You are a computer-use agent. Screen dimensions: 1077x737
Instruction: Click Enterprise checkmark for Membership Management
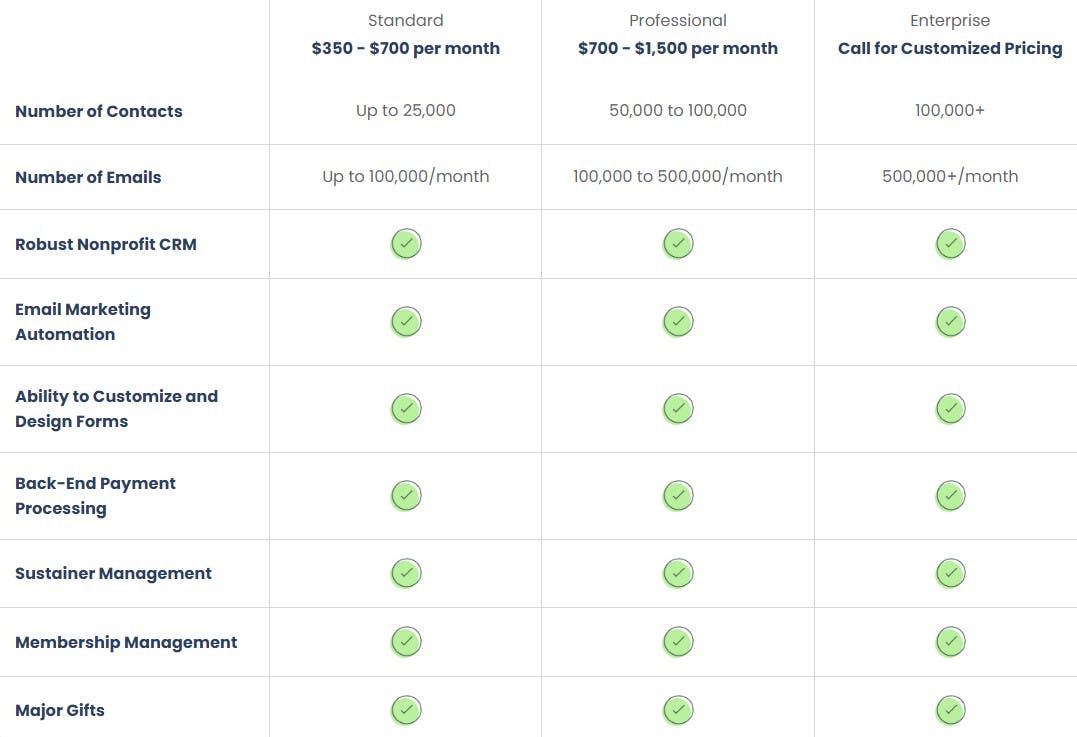pyautogui.click(x=950, y=641)
